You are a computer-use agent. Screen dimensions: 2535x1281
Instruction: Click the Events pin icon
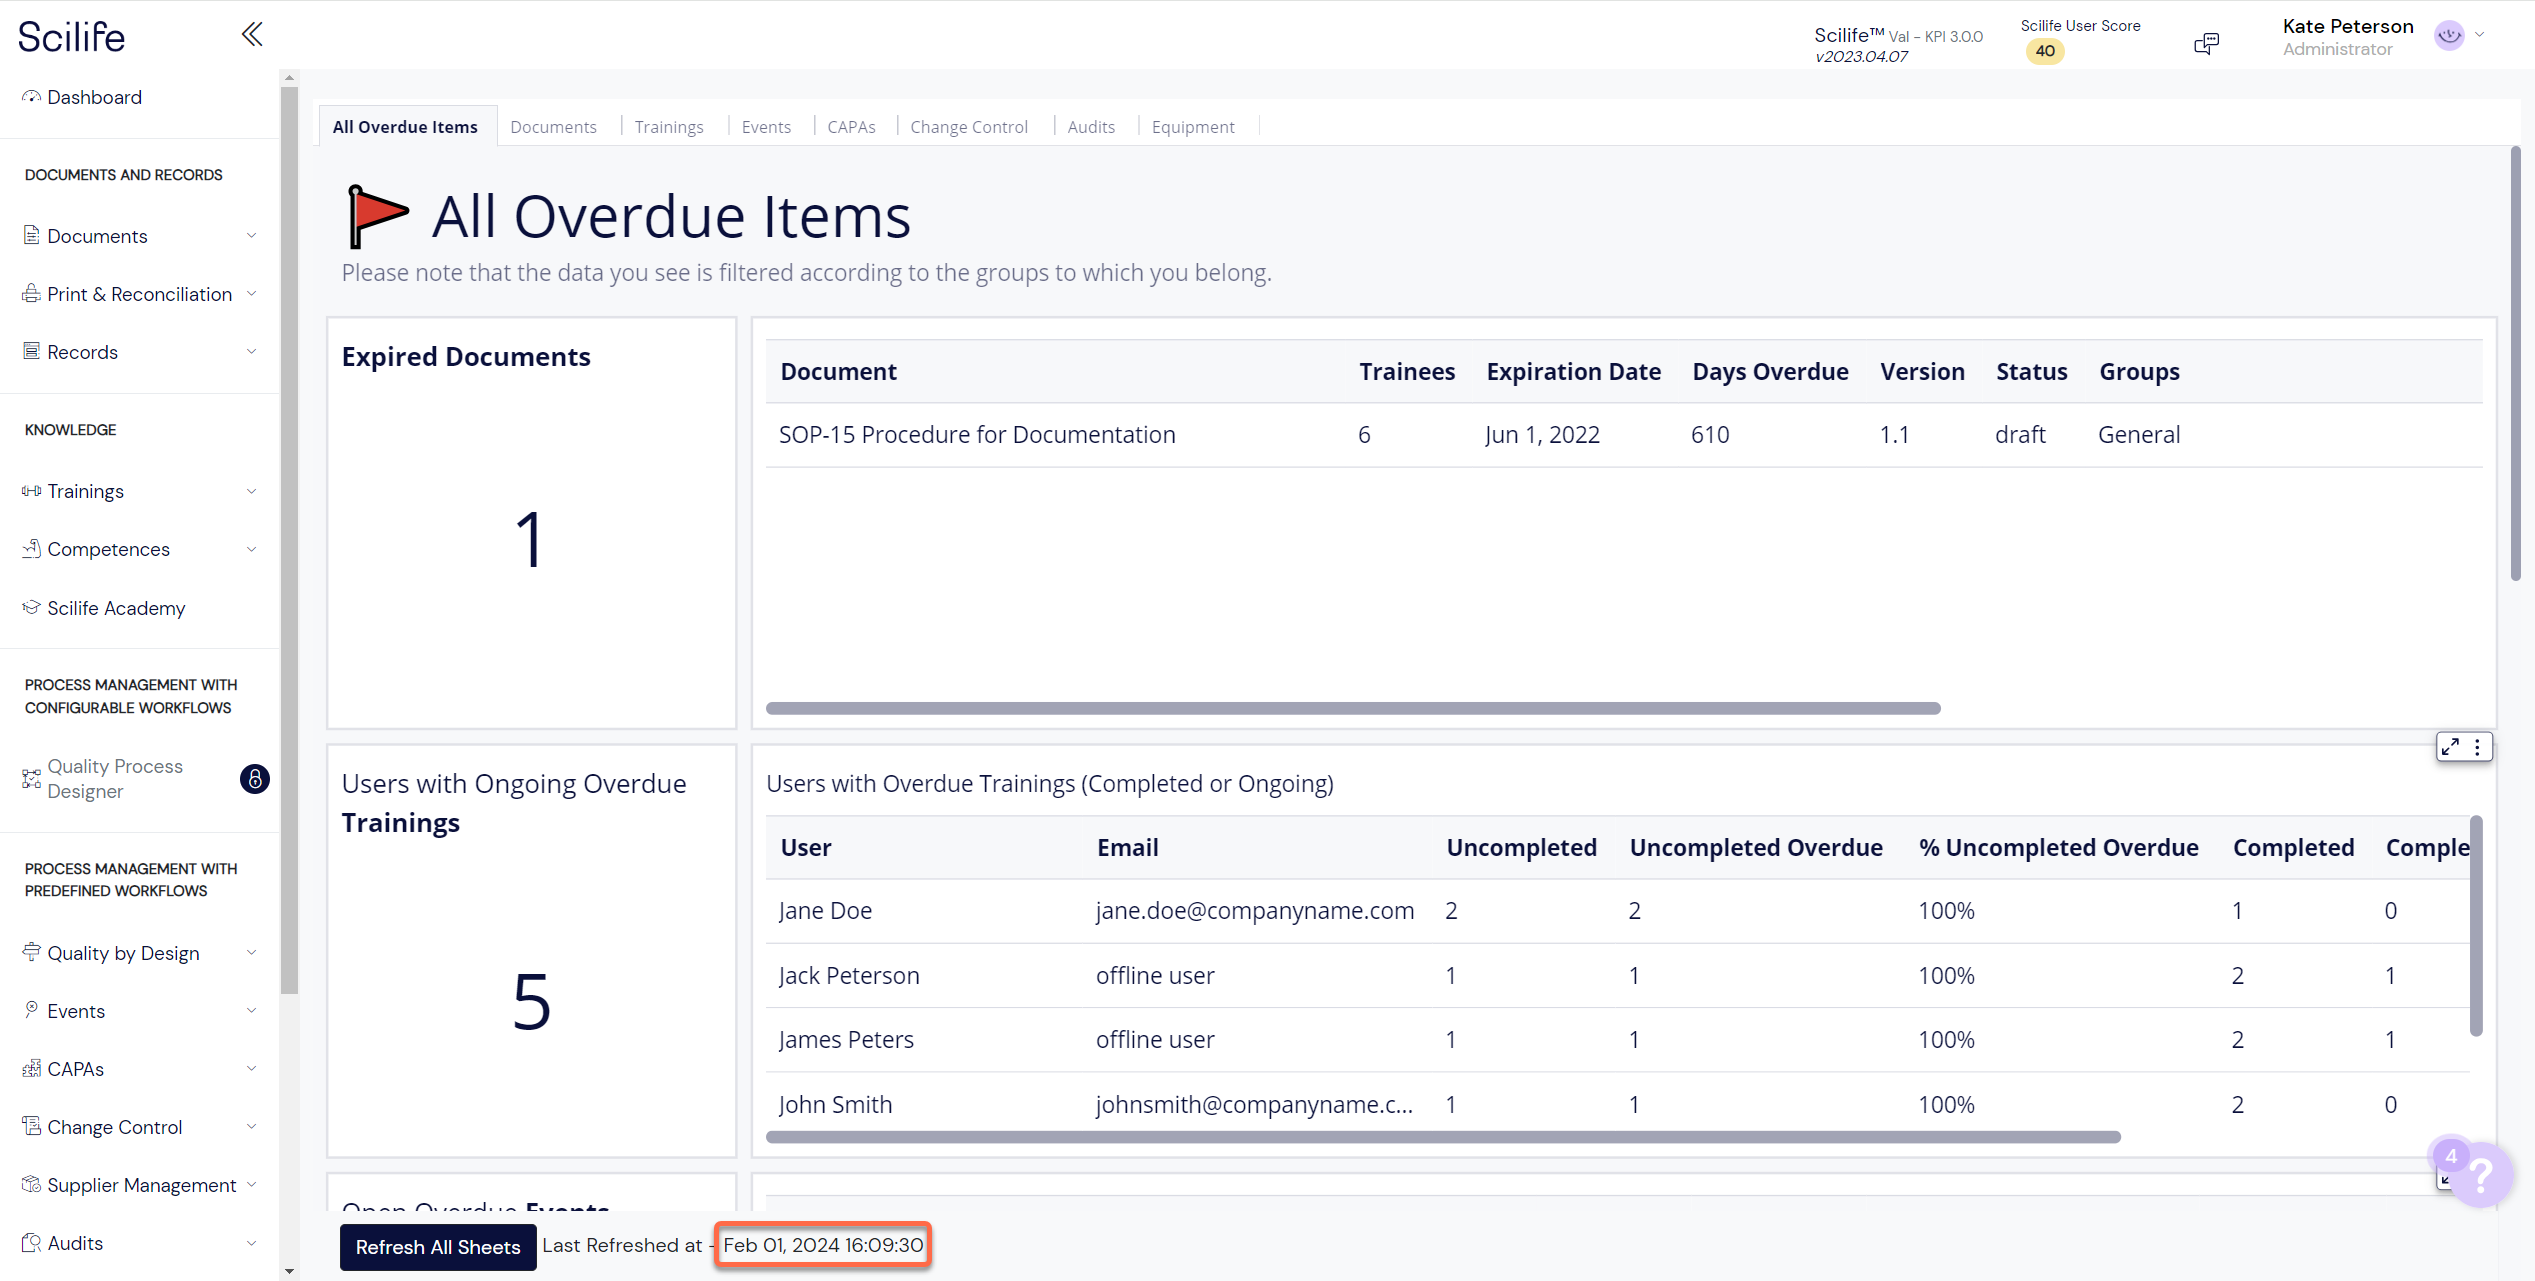pyautogui.click(x=32, y=1010)
